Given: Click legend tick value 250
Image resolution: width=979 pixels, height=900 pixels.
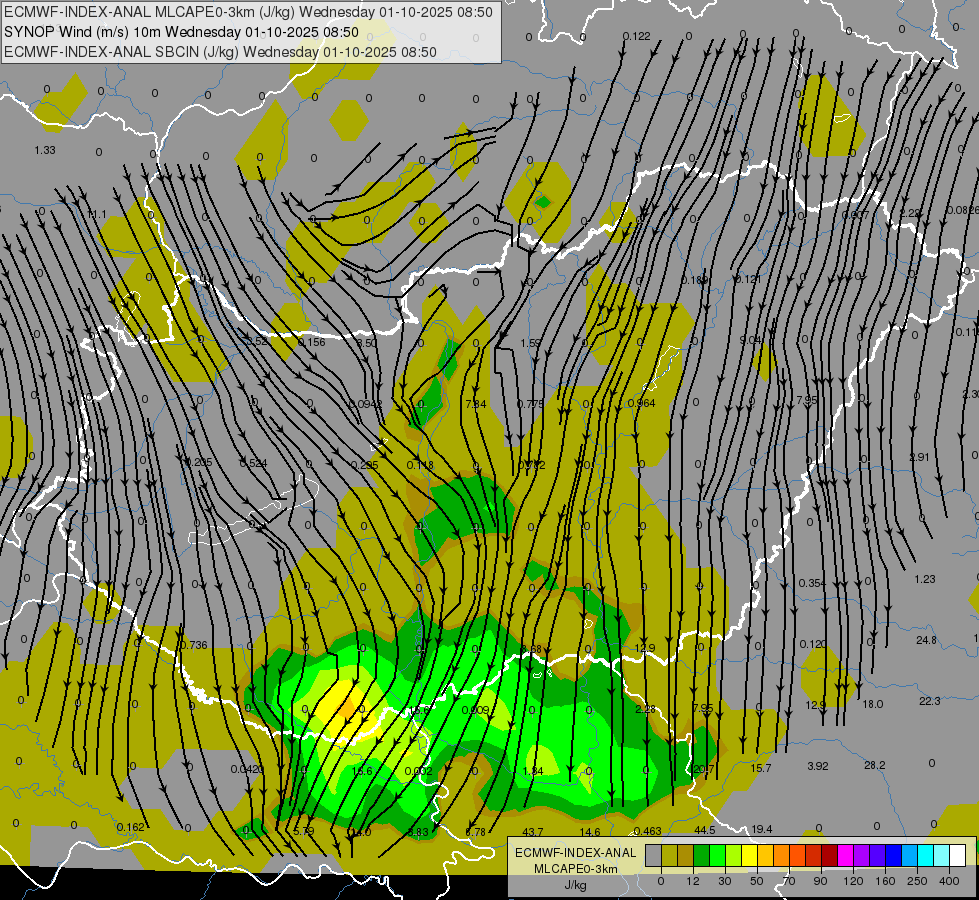Looking at the screenshot, I should click(917, 881).
